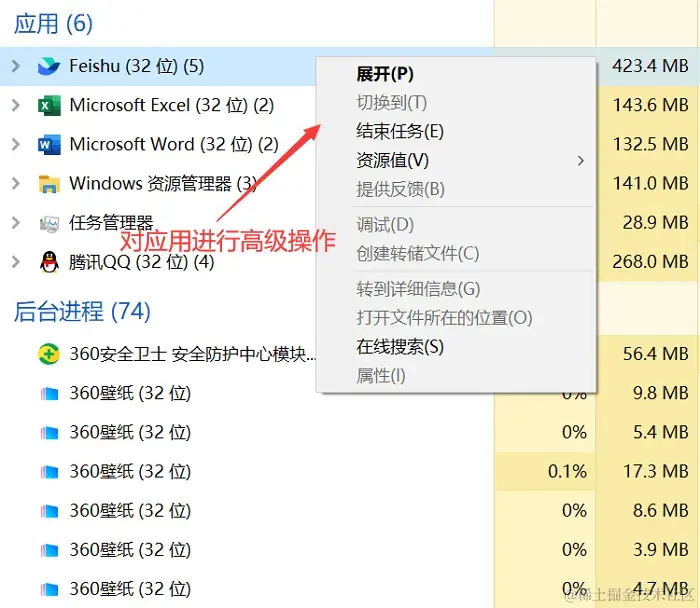Click the 8.6 MB memory value

point(661,511)
